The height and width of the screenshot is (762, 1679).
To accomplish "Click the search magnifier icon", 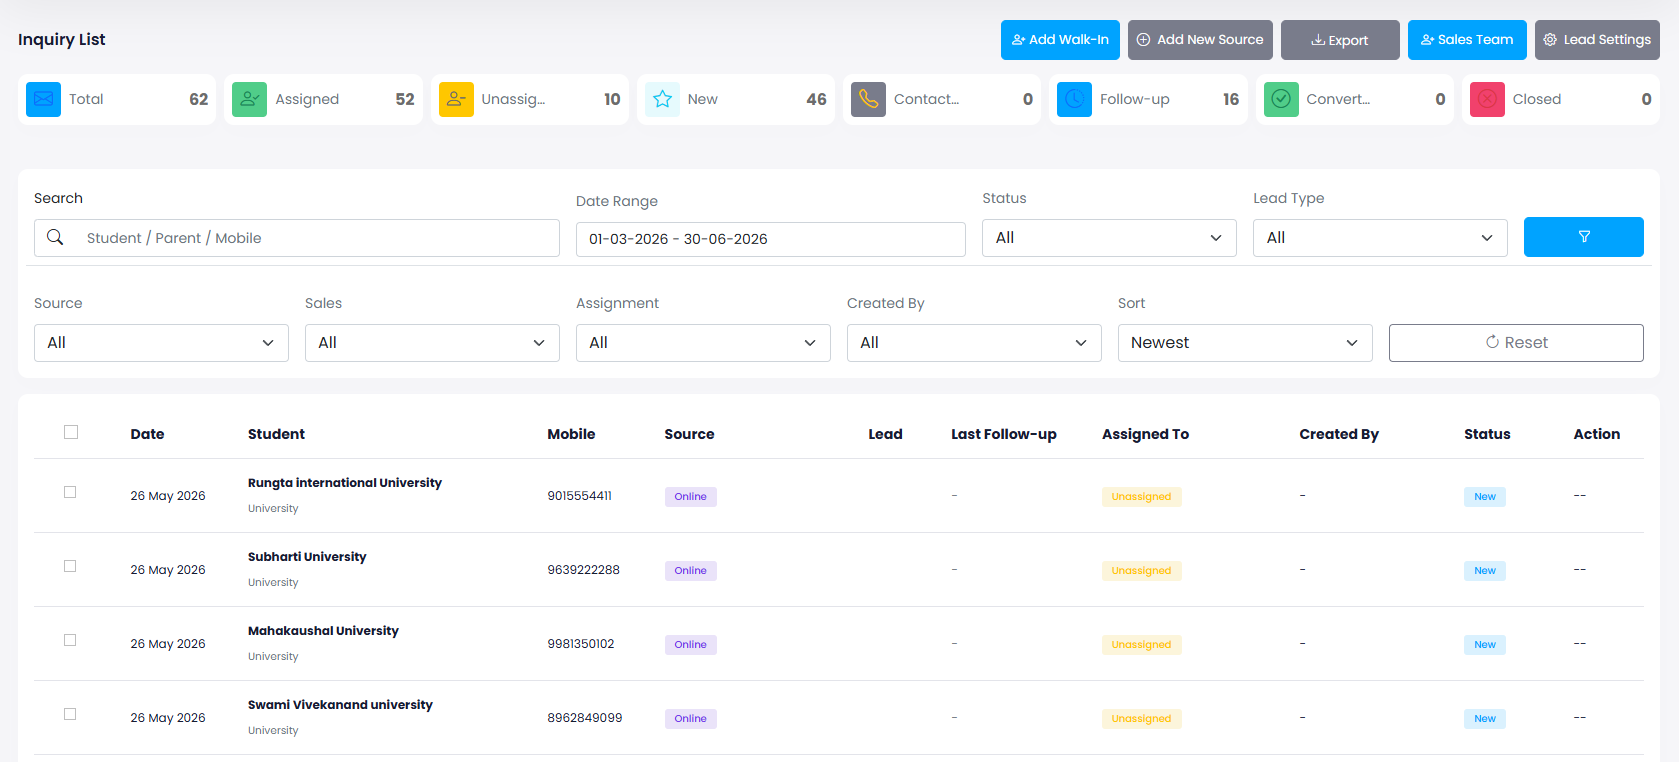I will coord(55,237).
